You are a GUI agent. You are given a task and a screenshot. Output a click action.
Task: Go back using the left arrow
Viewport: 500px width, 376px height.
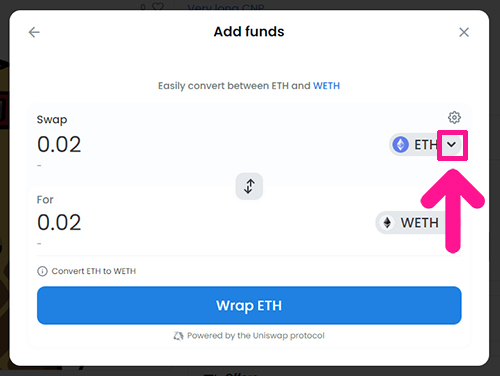pos(34,32)
